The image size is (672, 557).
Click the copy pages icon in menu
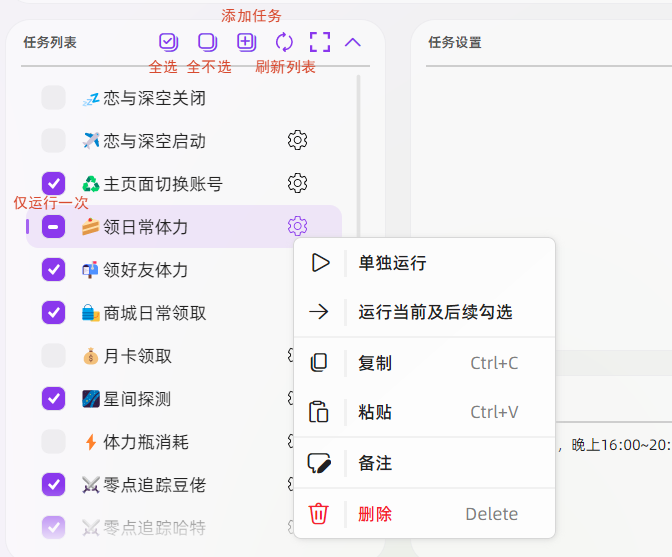pos(319,362)
